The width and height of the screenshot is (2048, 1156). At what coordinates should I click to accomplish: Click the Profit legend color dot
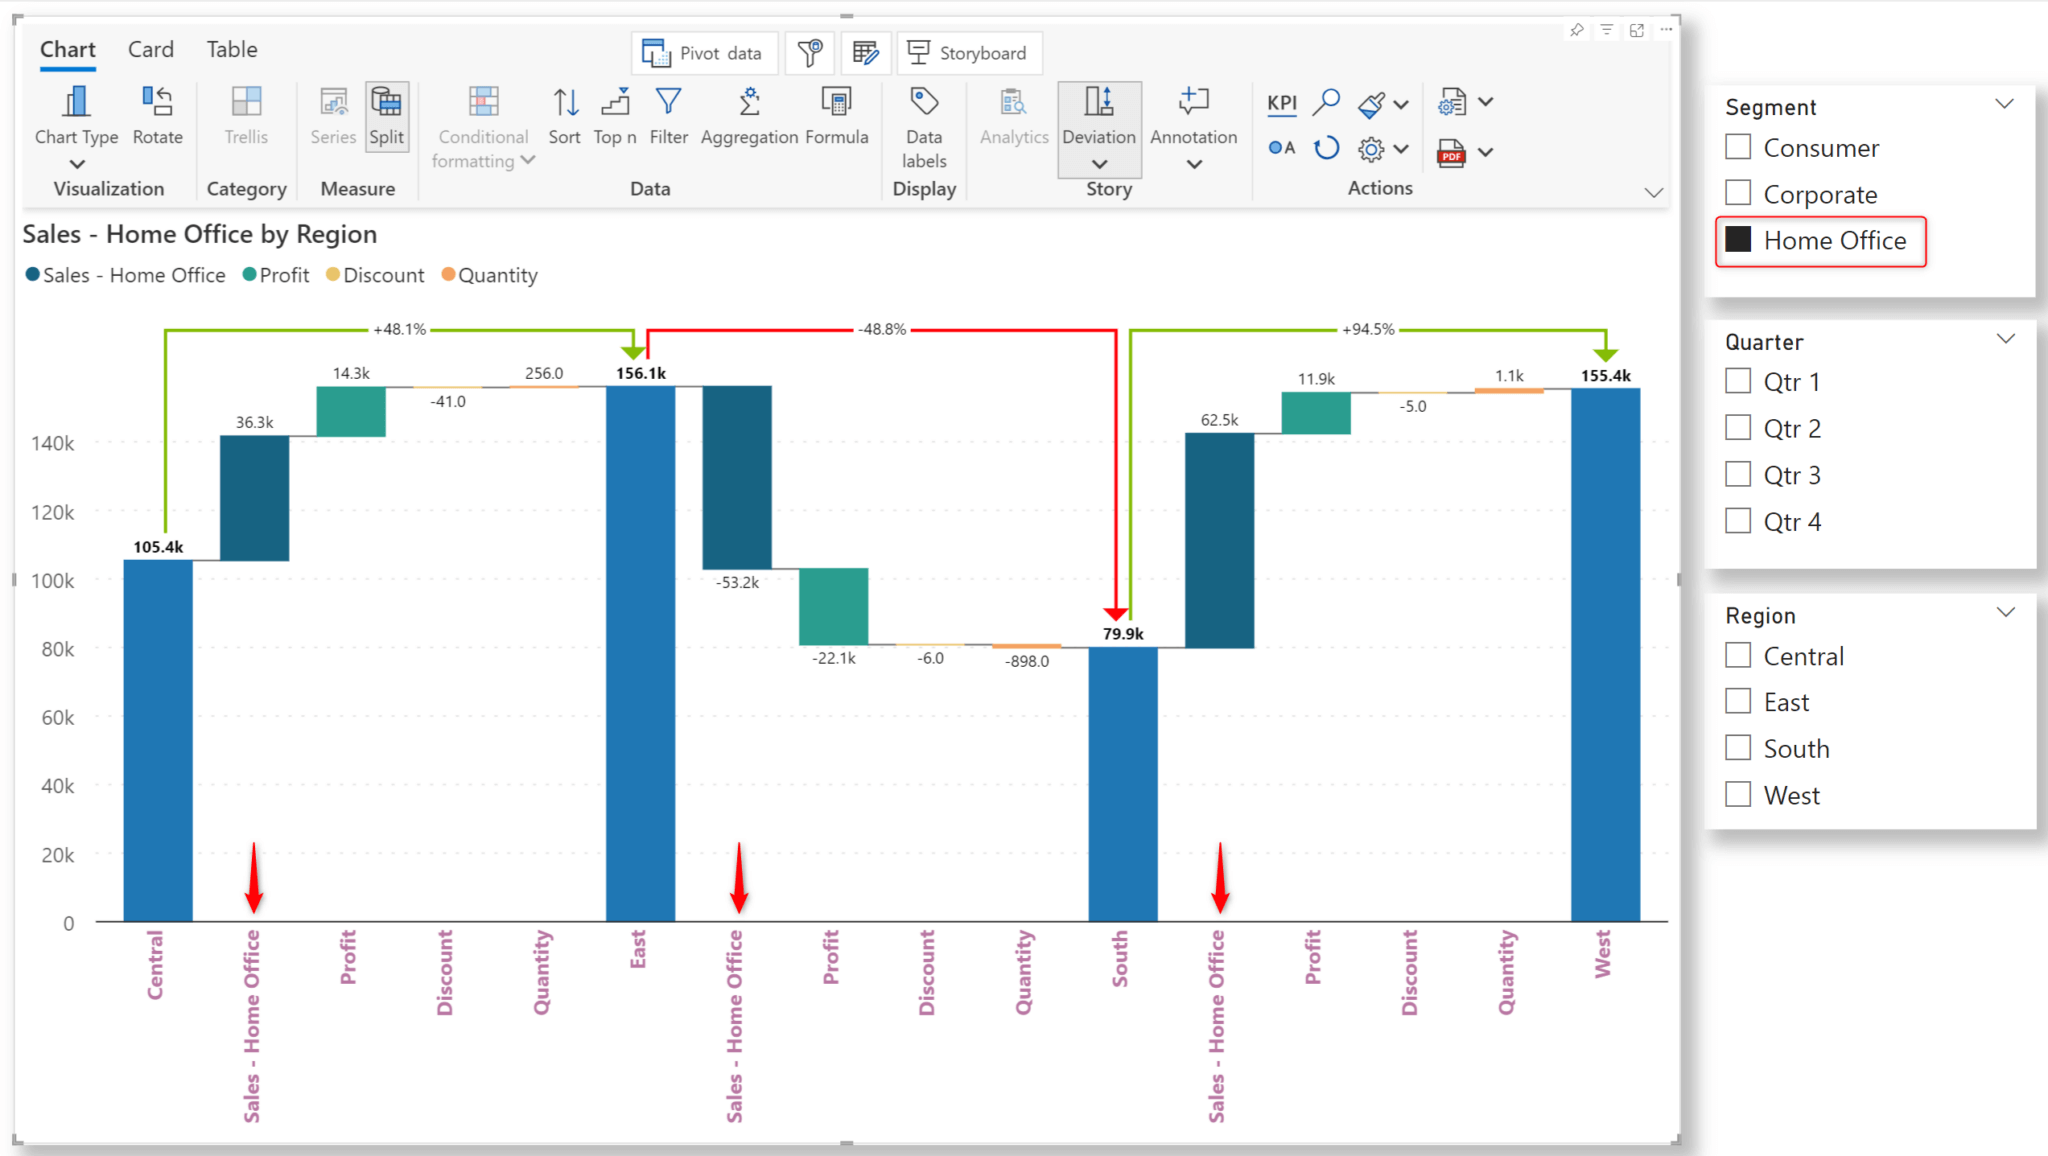[x=250, y=275]
